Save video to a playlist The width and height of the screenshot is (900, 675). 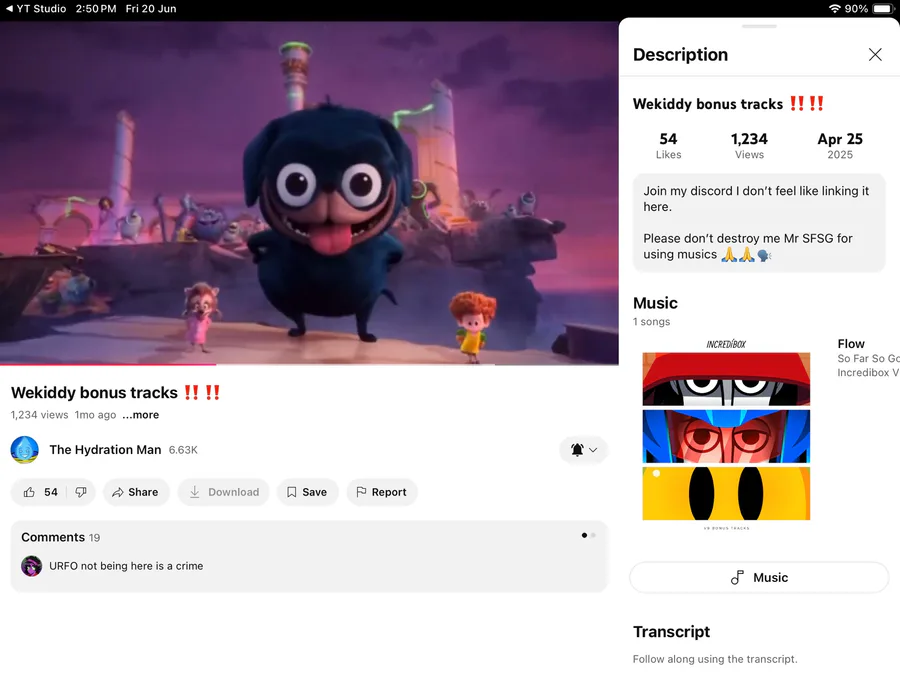tap(307, 492)
